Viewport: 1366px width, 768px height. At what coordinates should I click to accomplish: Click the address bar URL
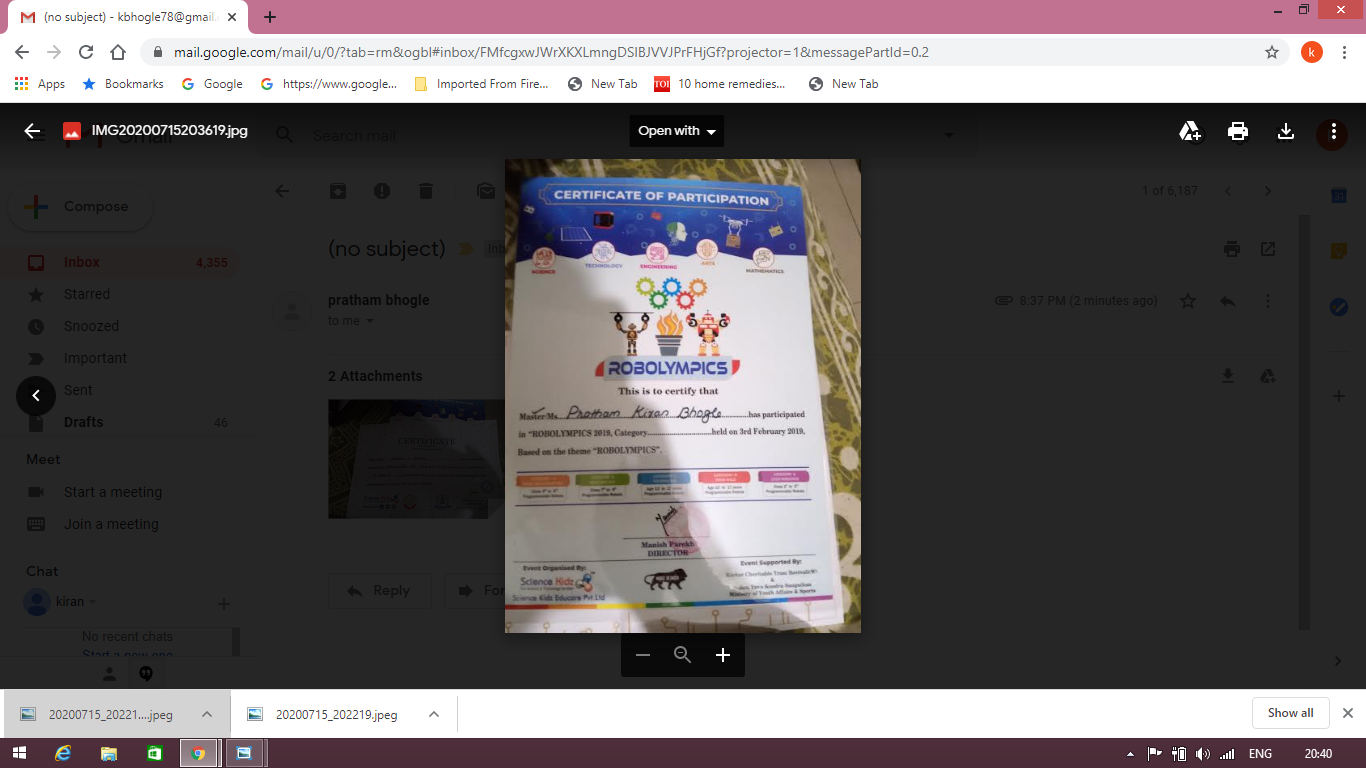[551, 52]
